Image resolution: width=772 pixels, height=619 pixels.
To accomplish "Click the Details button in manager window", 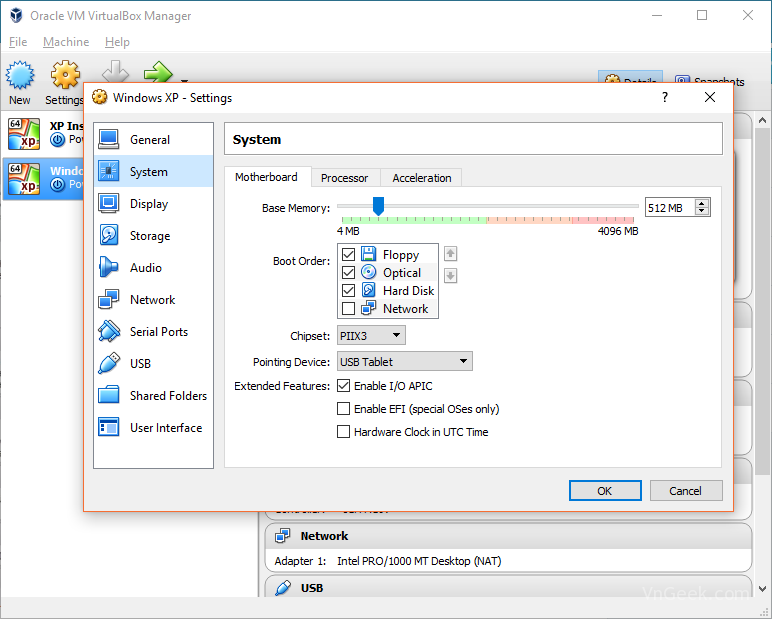I will coord(630,77).
